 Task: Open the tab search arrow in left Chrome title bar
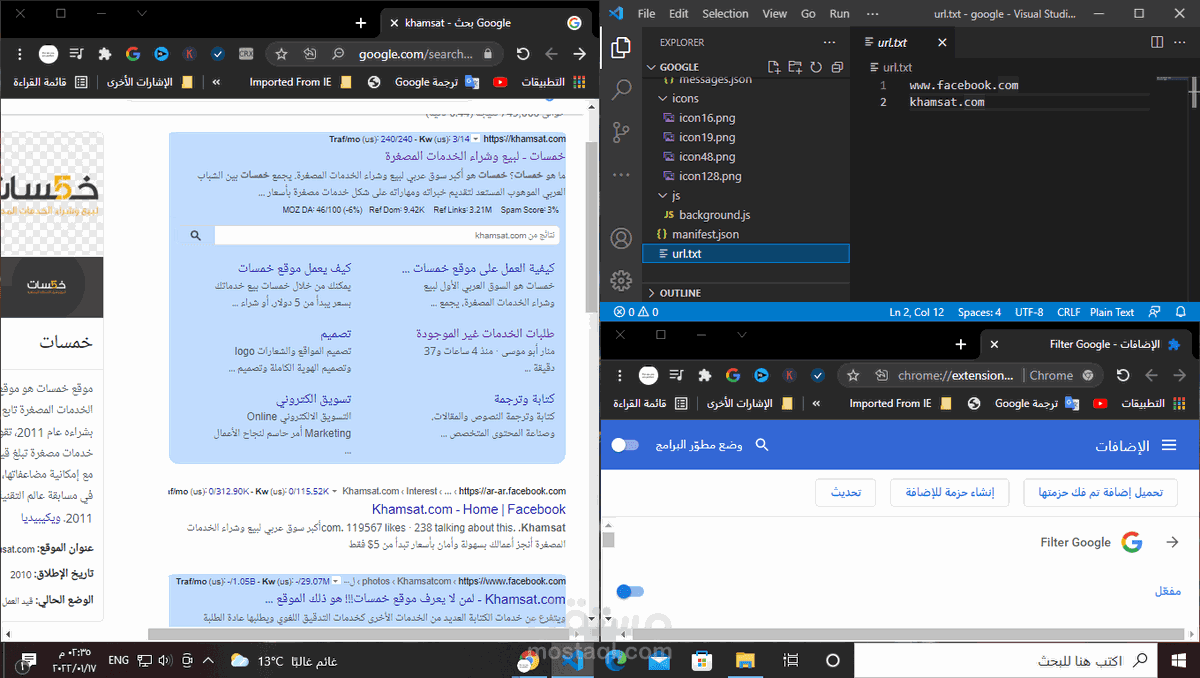tap(142, 14)
